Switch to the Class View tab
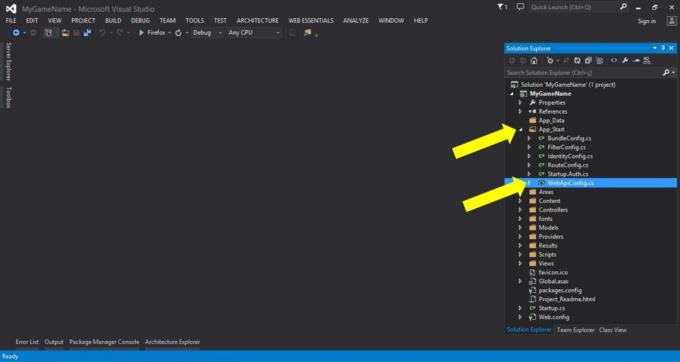 613,330
